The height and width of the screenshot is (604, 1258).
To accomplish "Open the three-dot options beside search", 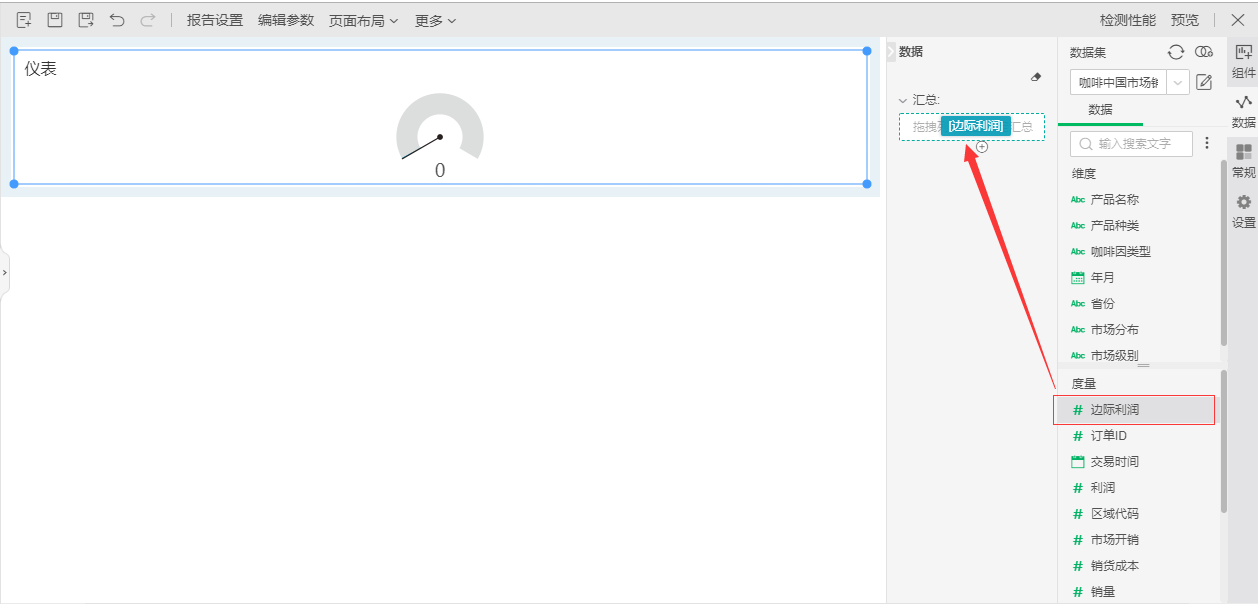I will [x=1207, y=144].
